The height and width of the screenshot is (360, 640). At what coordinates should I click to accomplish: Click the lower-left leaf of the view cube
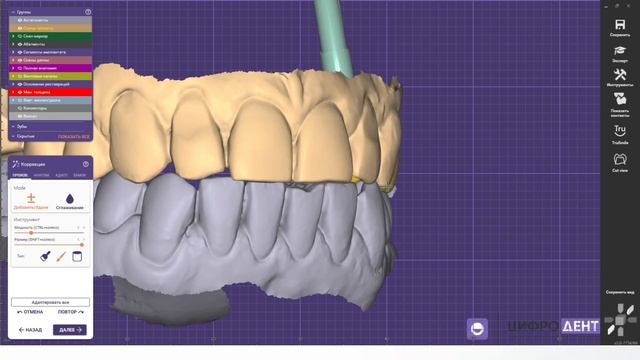click(611, 330)
